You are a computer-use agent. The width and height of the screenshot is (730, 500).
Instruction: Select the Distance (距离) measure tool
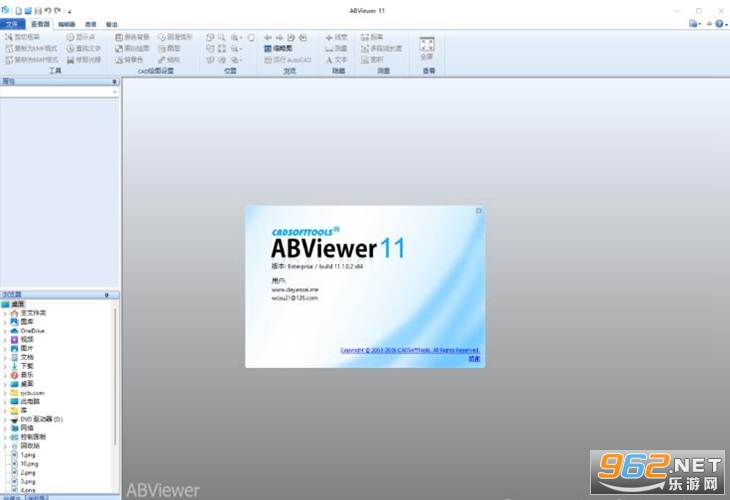tap(372, 37)
